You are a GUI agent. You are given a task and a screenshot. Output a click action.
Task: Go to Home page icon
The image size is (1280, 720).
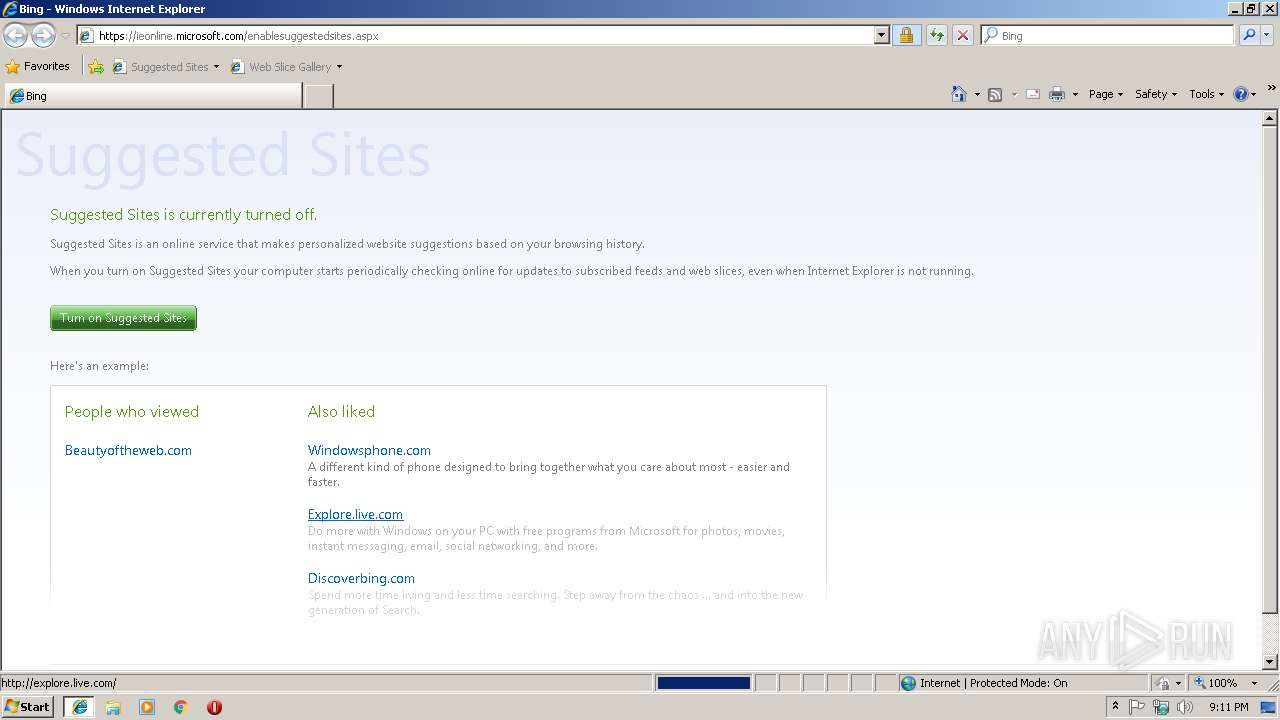click(x=958, y=94)
